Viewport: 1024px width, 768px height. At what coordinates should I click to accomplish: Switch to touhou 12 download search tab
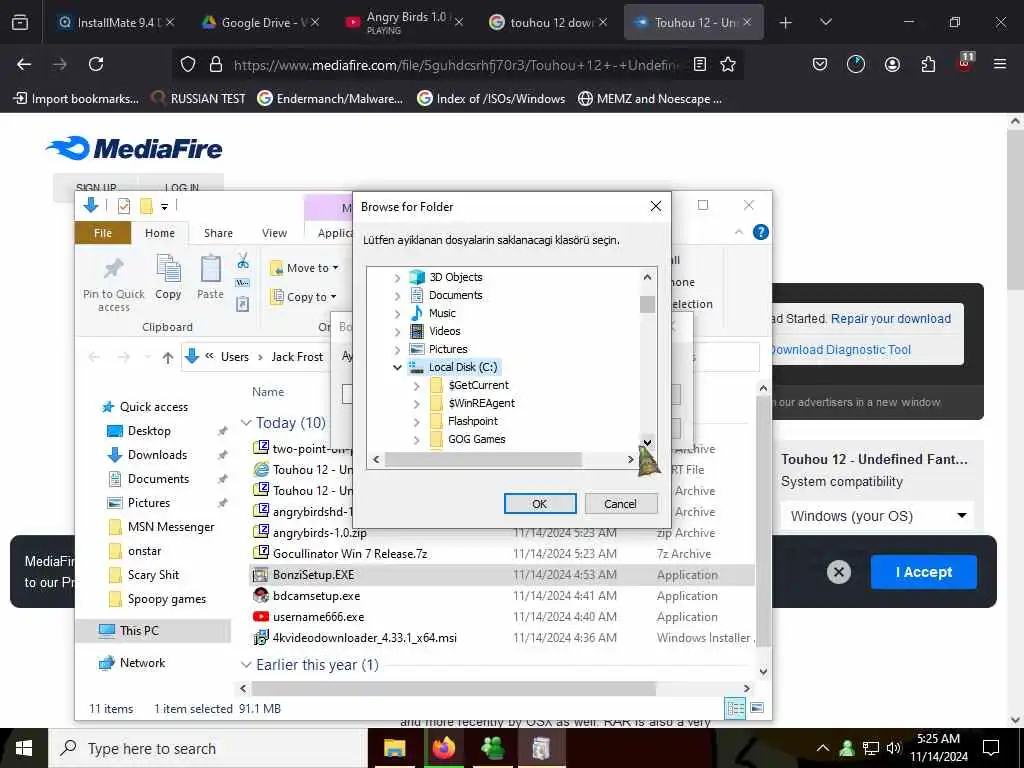coord(547,22)
